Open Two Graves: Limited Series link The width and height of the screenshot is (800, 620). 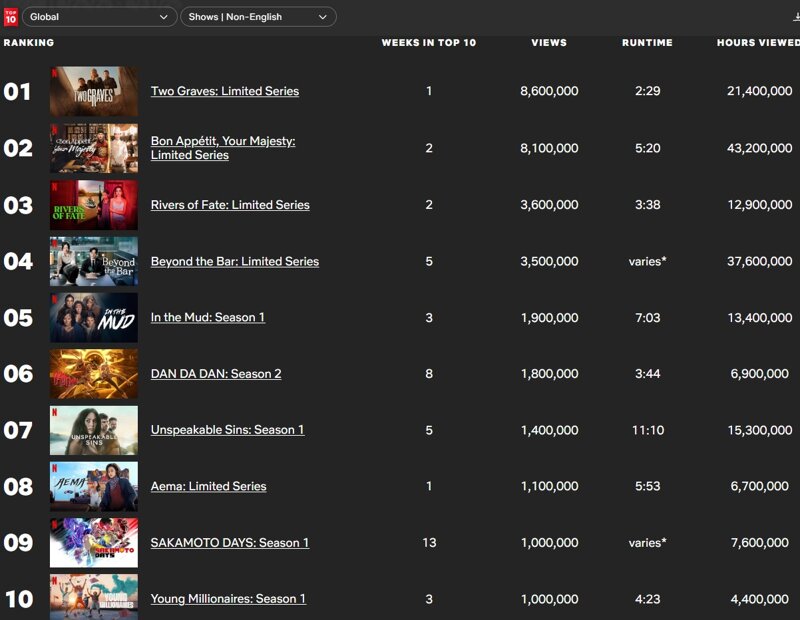click(x=225, y=91)
